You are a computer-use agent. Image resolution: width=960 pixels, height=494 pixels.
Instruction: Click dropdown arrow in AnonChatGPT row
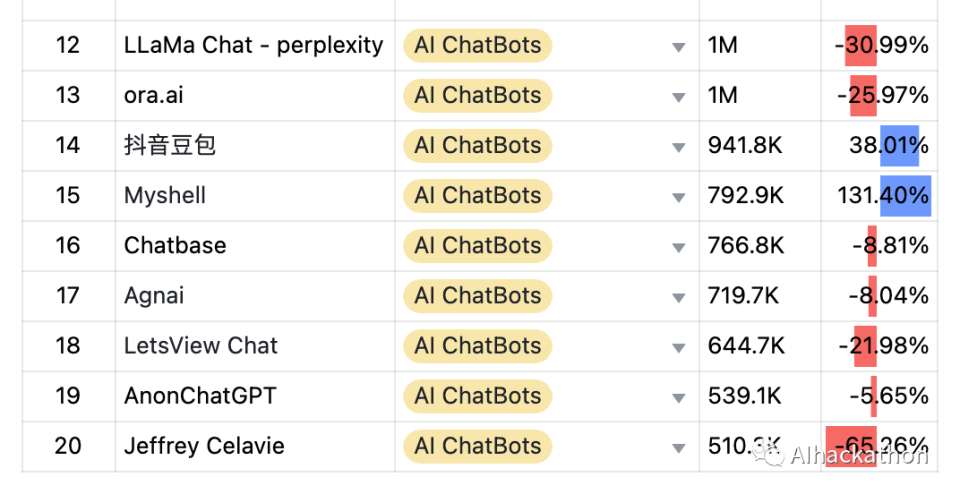point(679,397)
